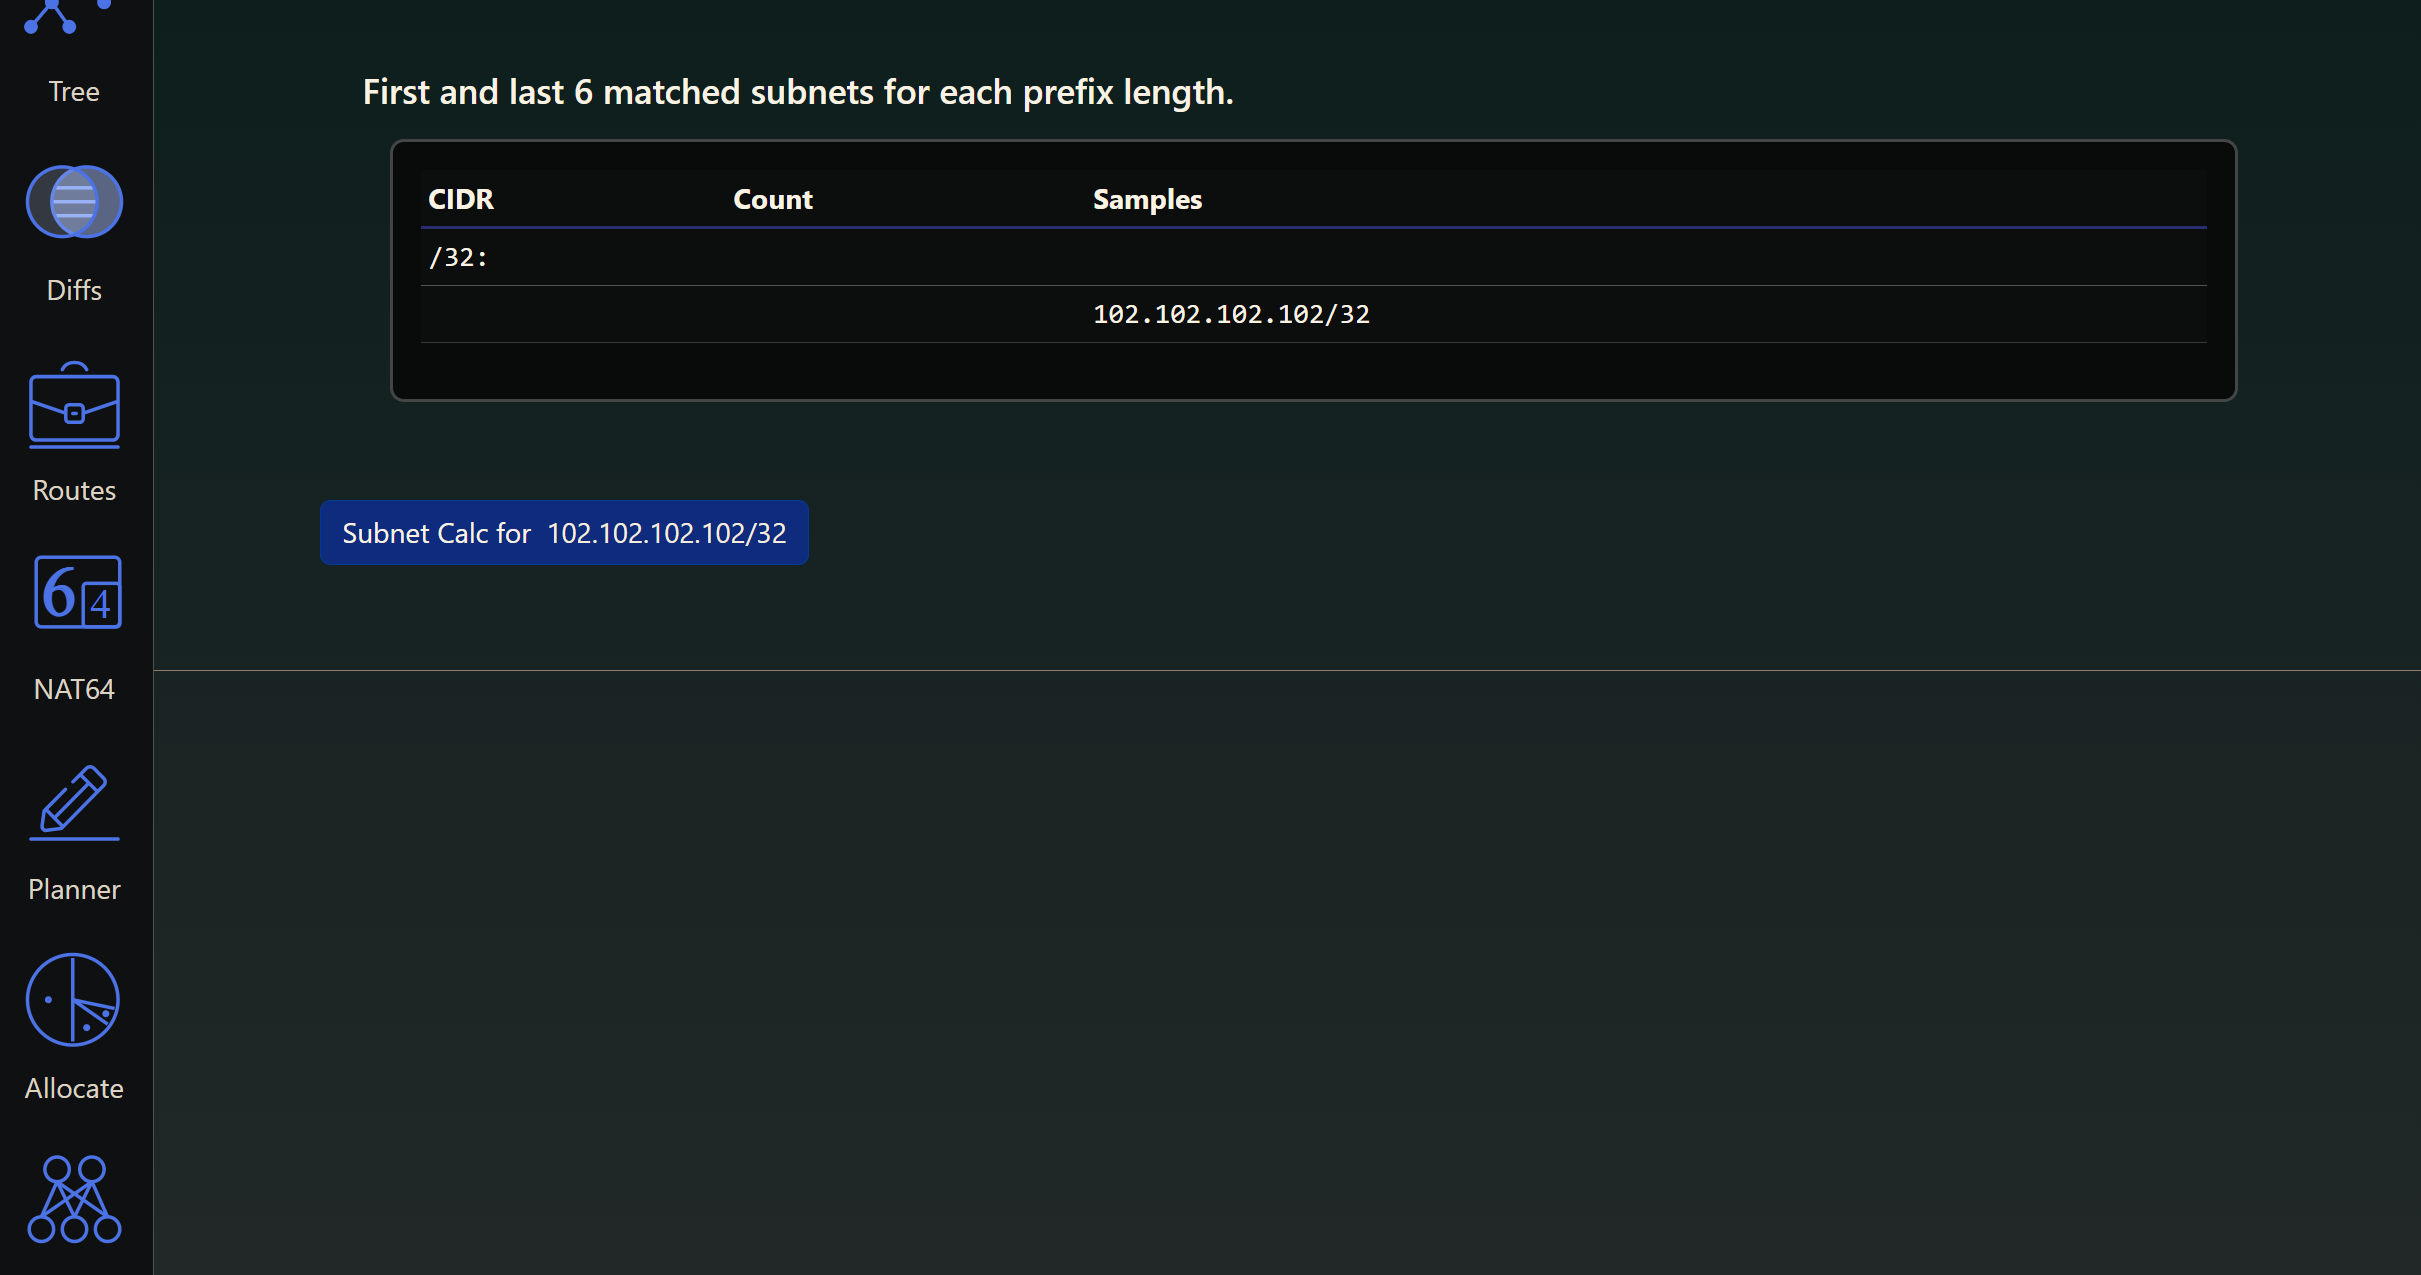
Task: Open the Routes briefcase icon
Action: [x=74, y=406]
